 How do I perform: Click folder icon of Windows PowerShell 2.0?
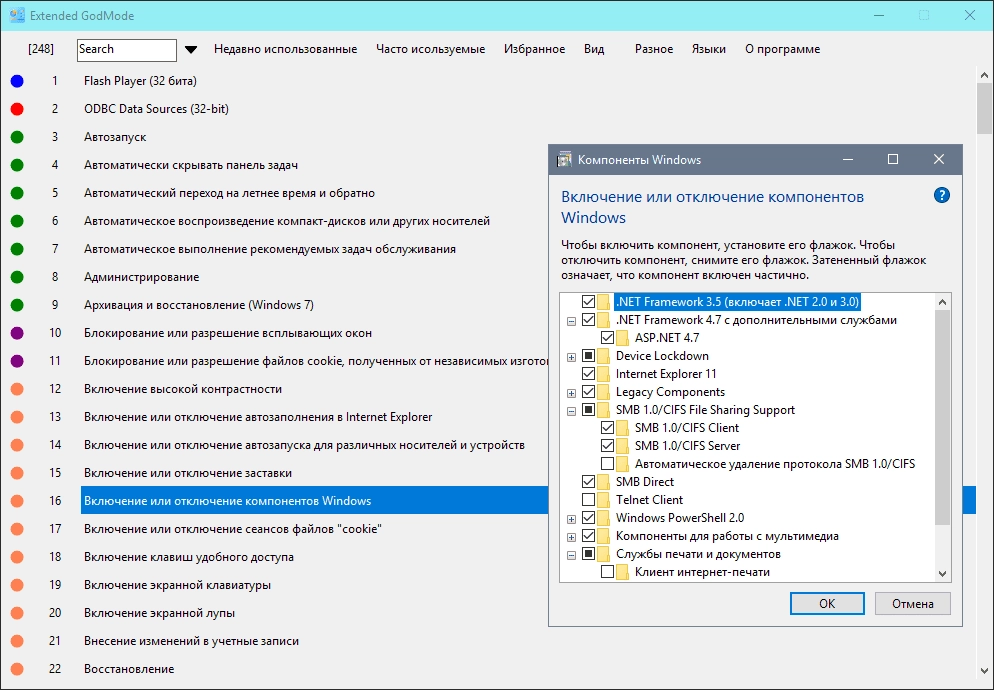(604, 518)
